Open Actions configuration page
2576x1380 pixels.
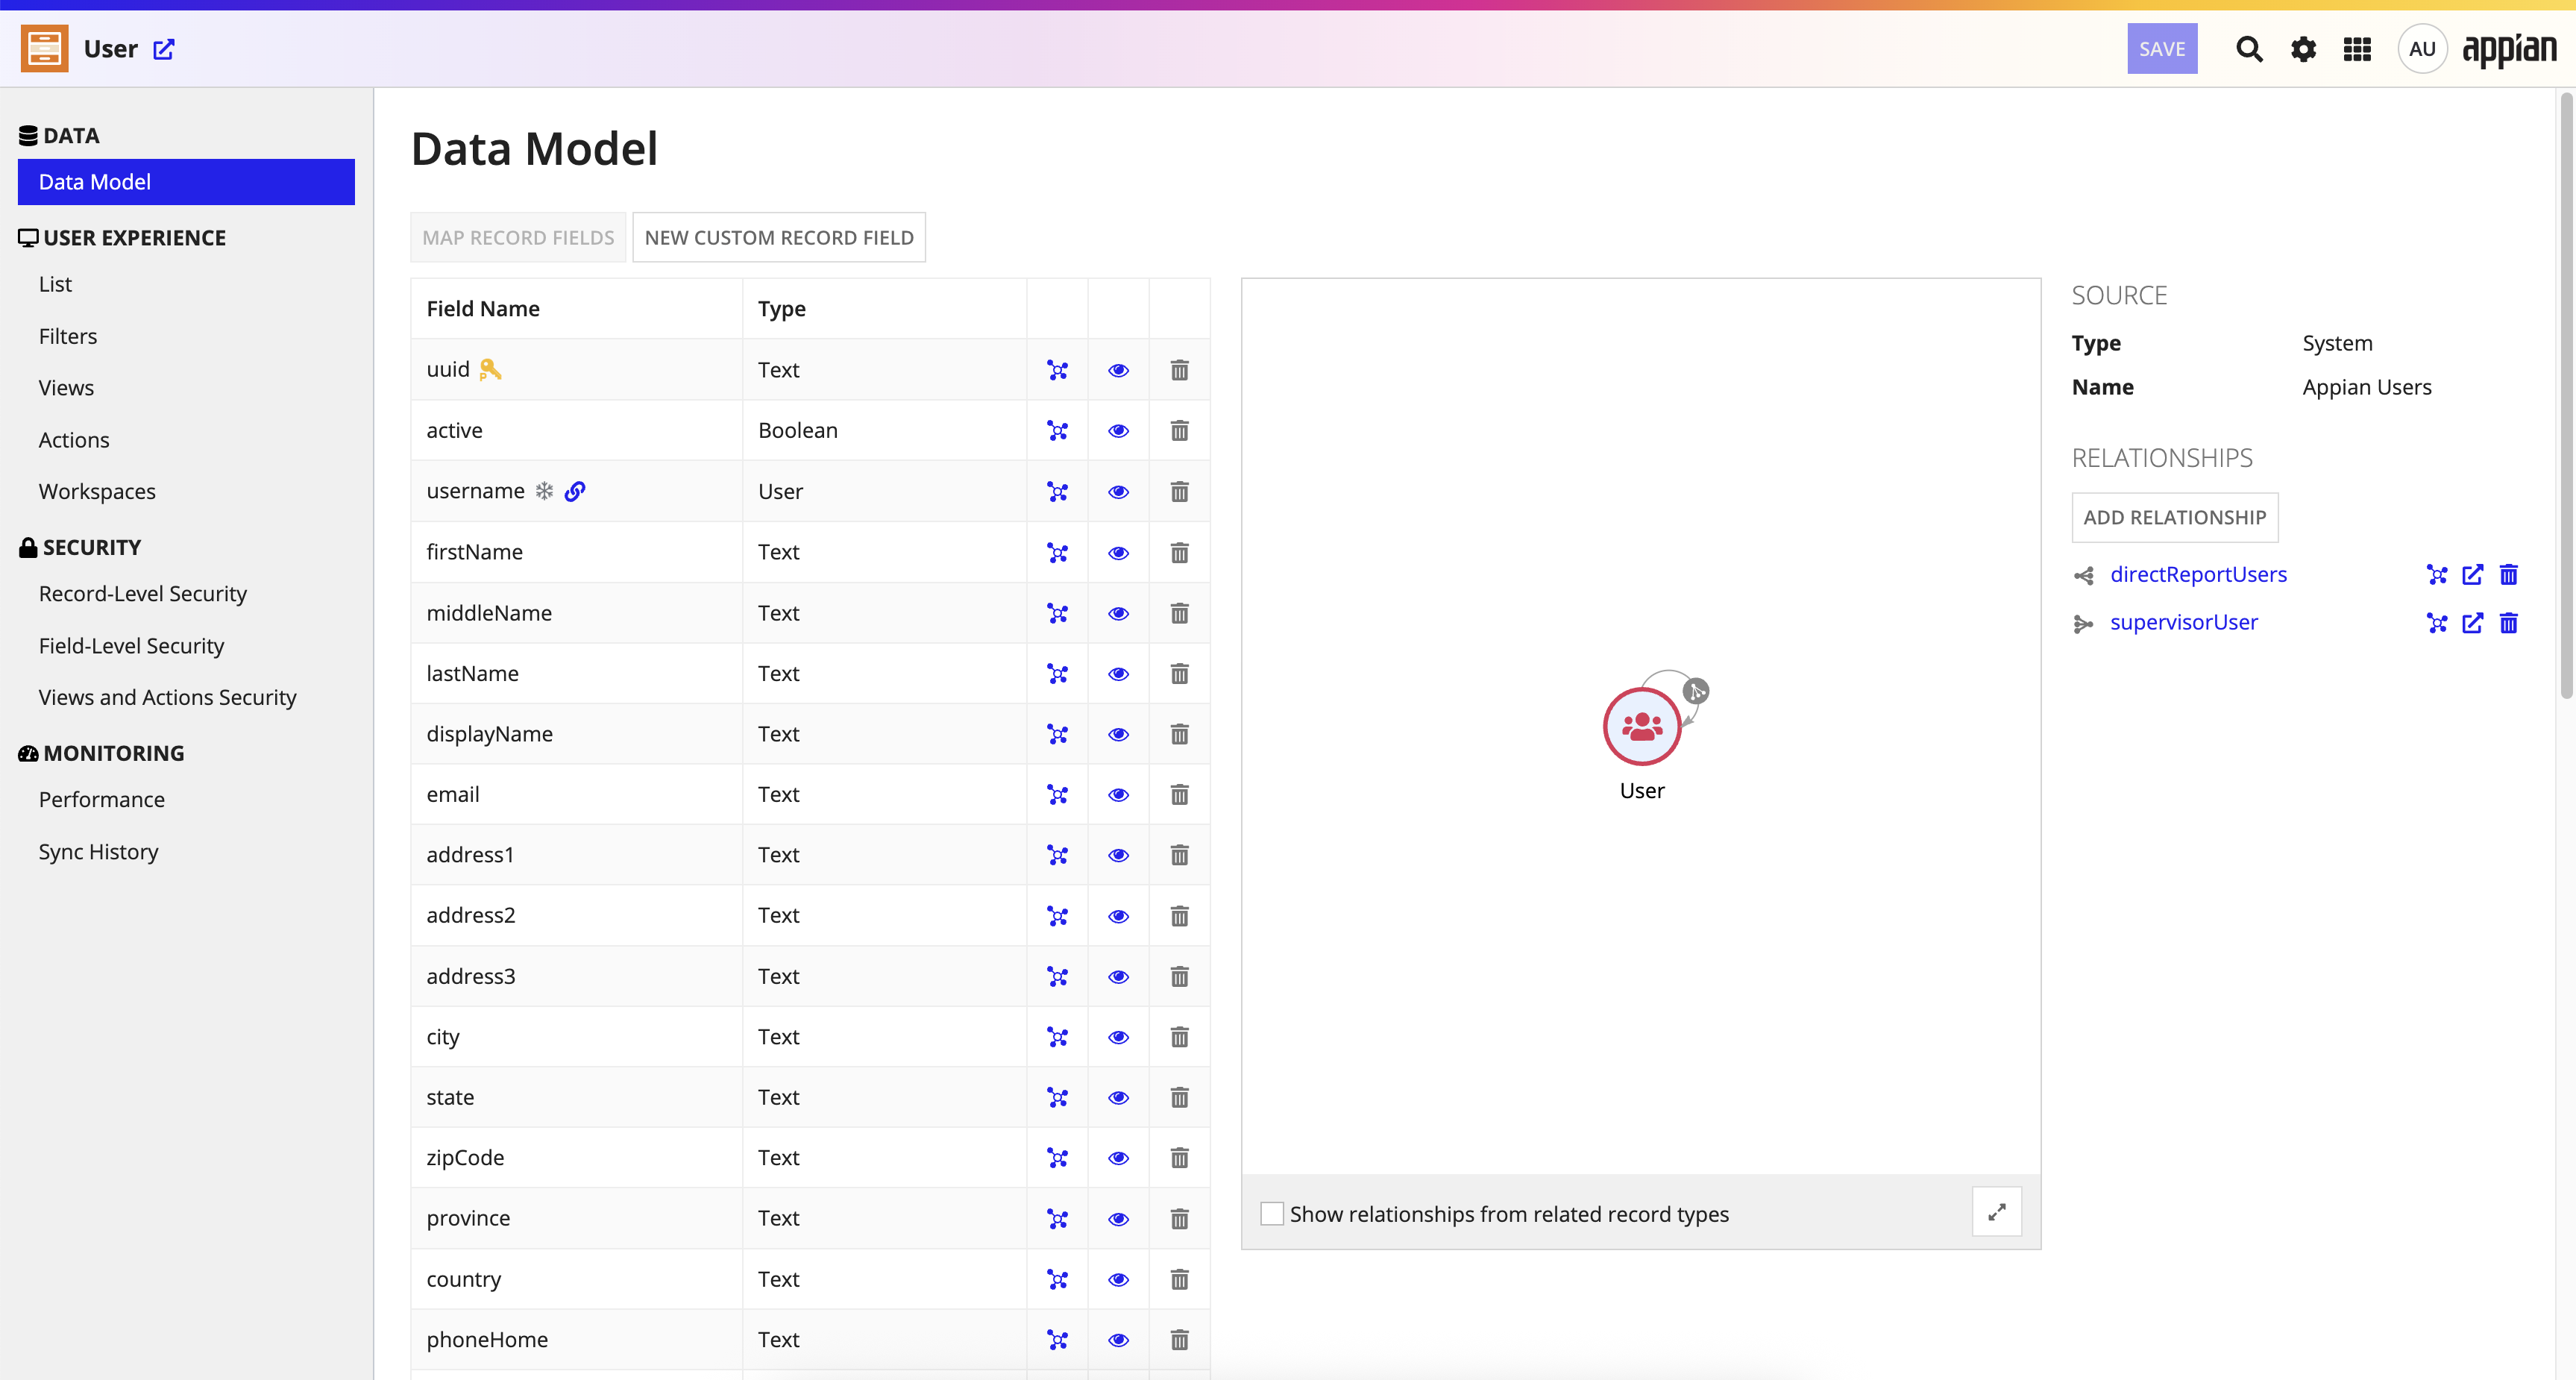74,440
